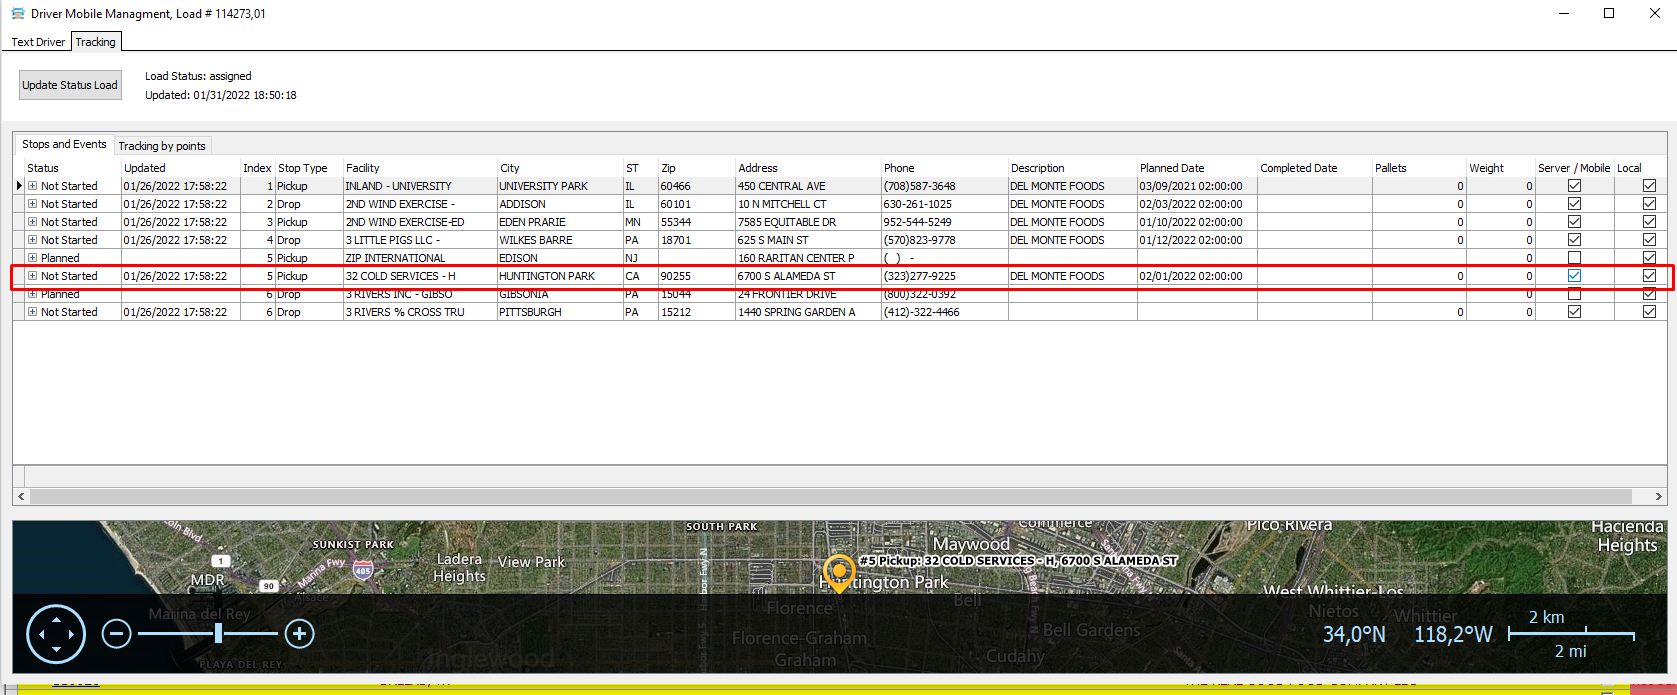1677x695 pixels.
Task: Expand the 3 Little Pigs LLC stop row
Action: coord(33,240)
